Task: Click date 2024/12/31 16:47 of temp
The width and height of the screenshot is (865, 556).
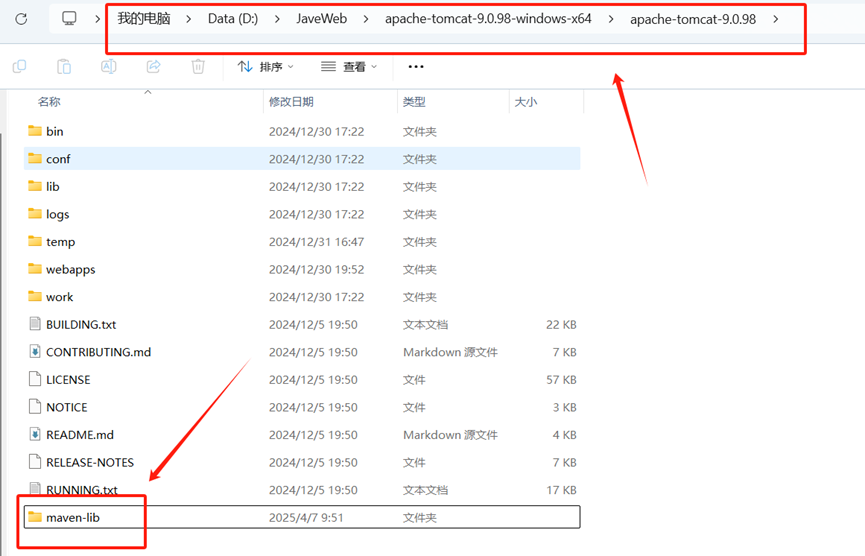Action: tap(317, 242)
